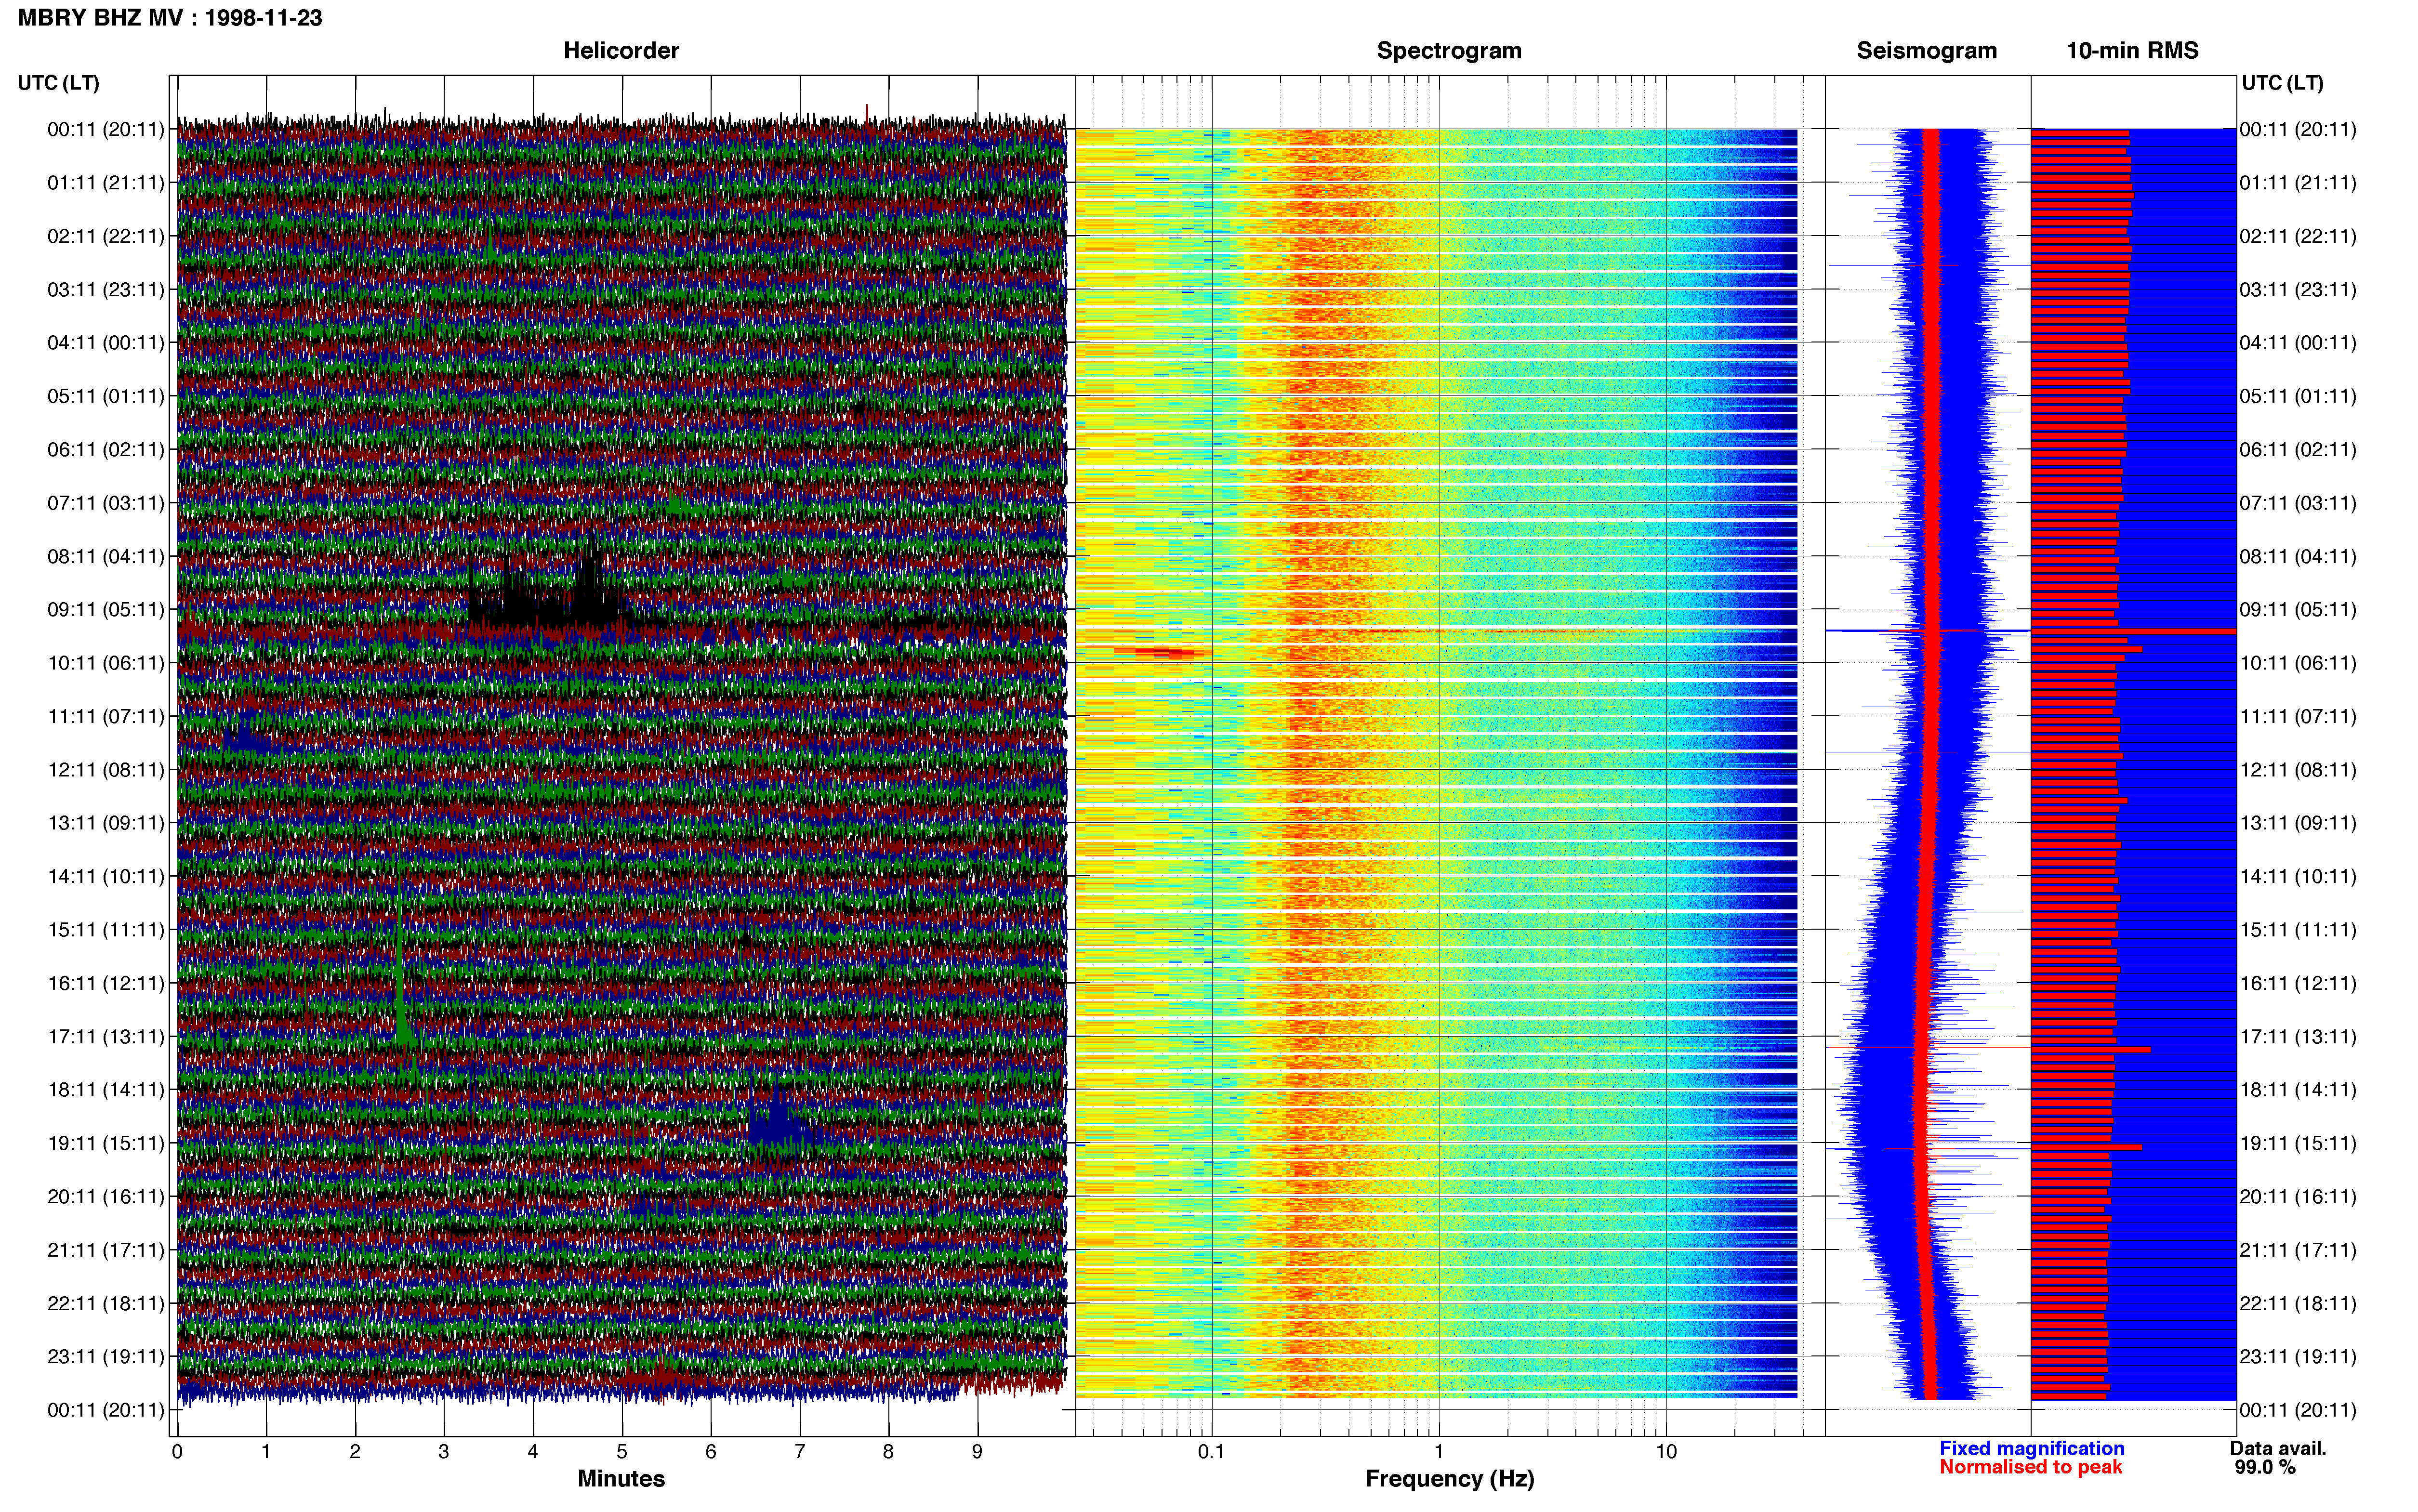Click left time label 15:11 (11:11)
Screen dimensions: 2418x1512
point(106,930)
